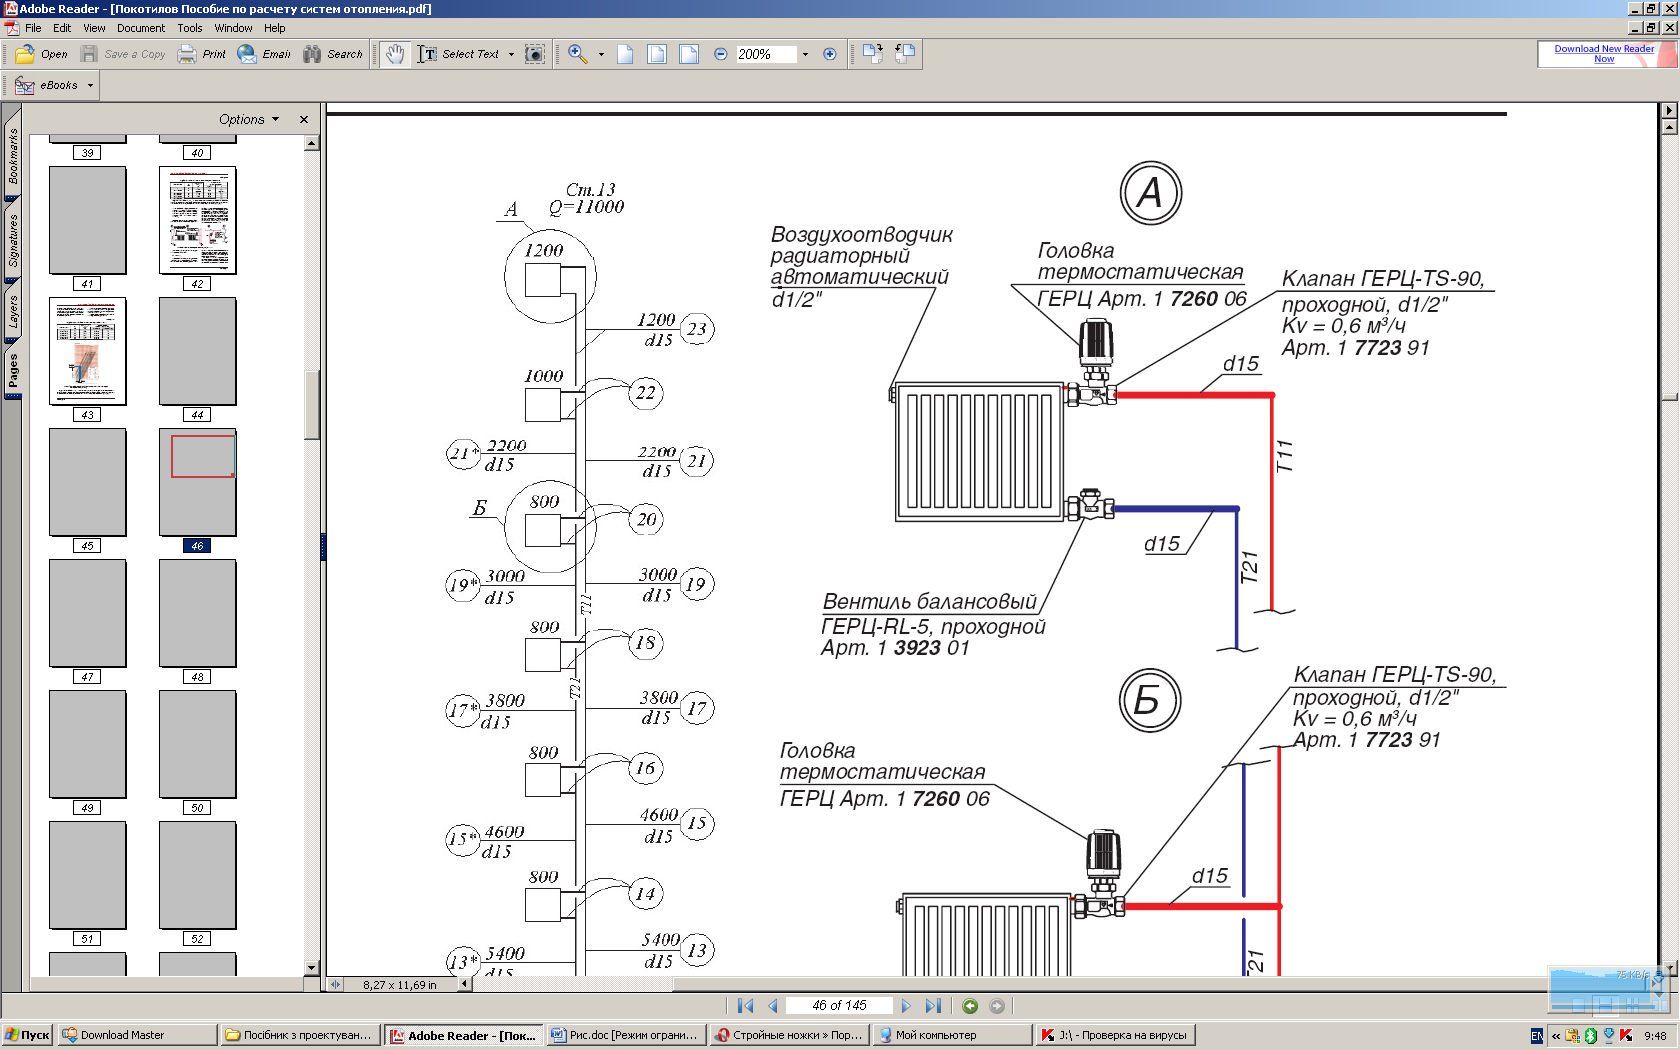Rotate the page clockwise
Viewport: 1680px width, 1050px height.
click(873, 54)
